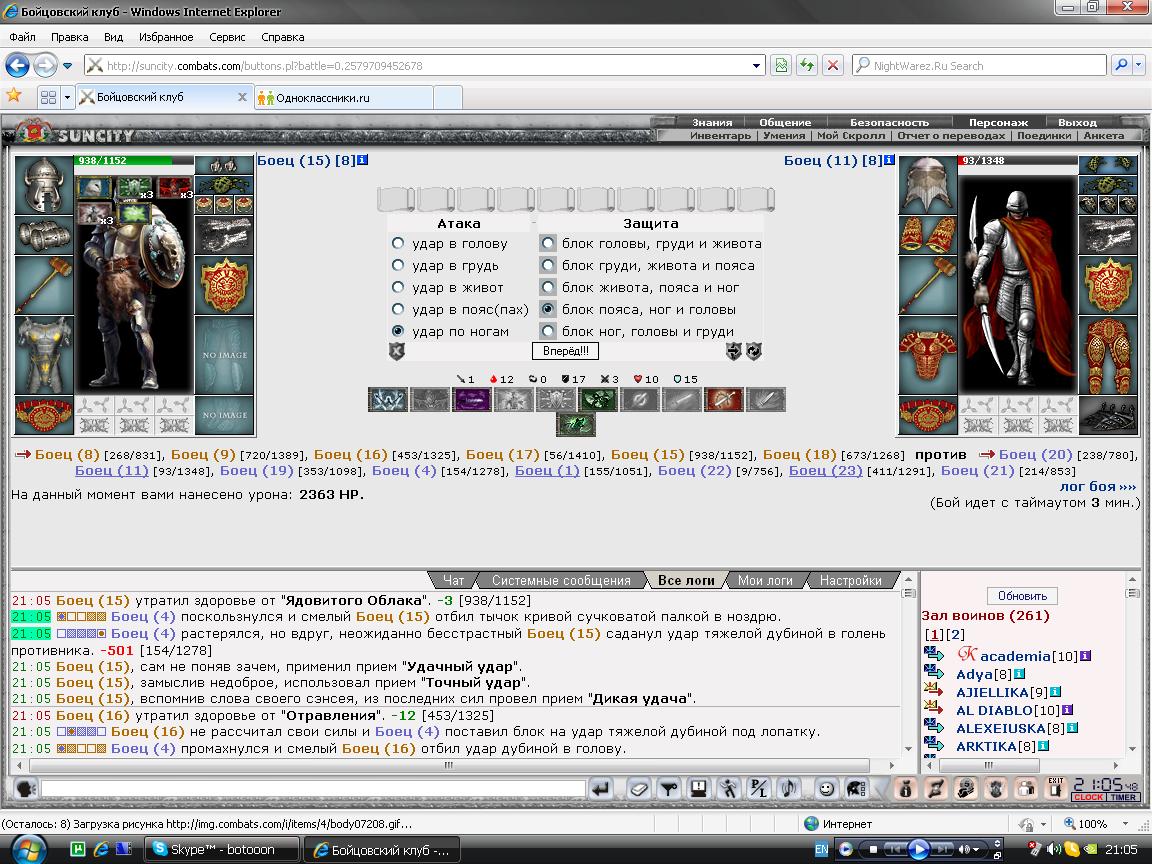The width and height of the screenshot is (1152, 864).
Task: Click the eraser clear chat icon
Action: [639, 789]
